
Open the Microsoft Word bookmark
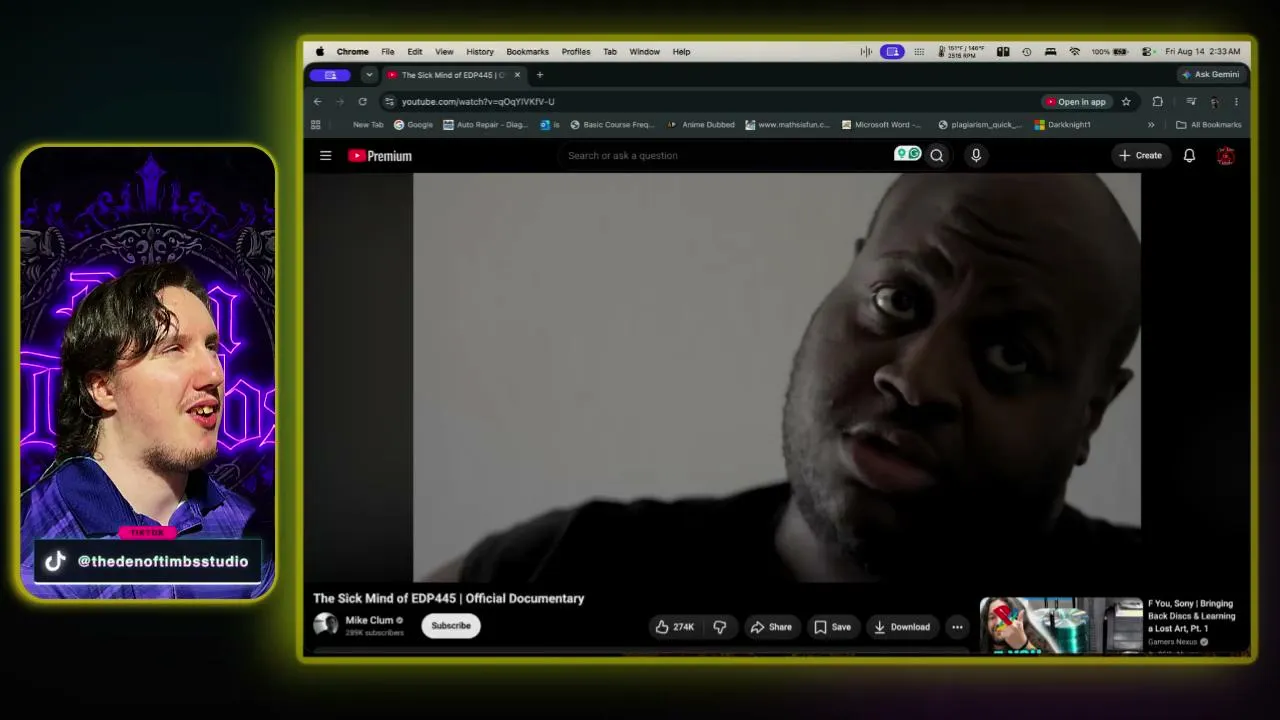[882, 125]
